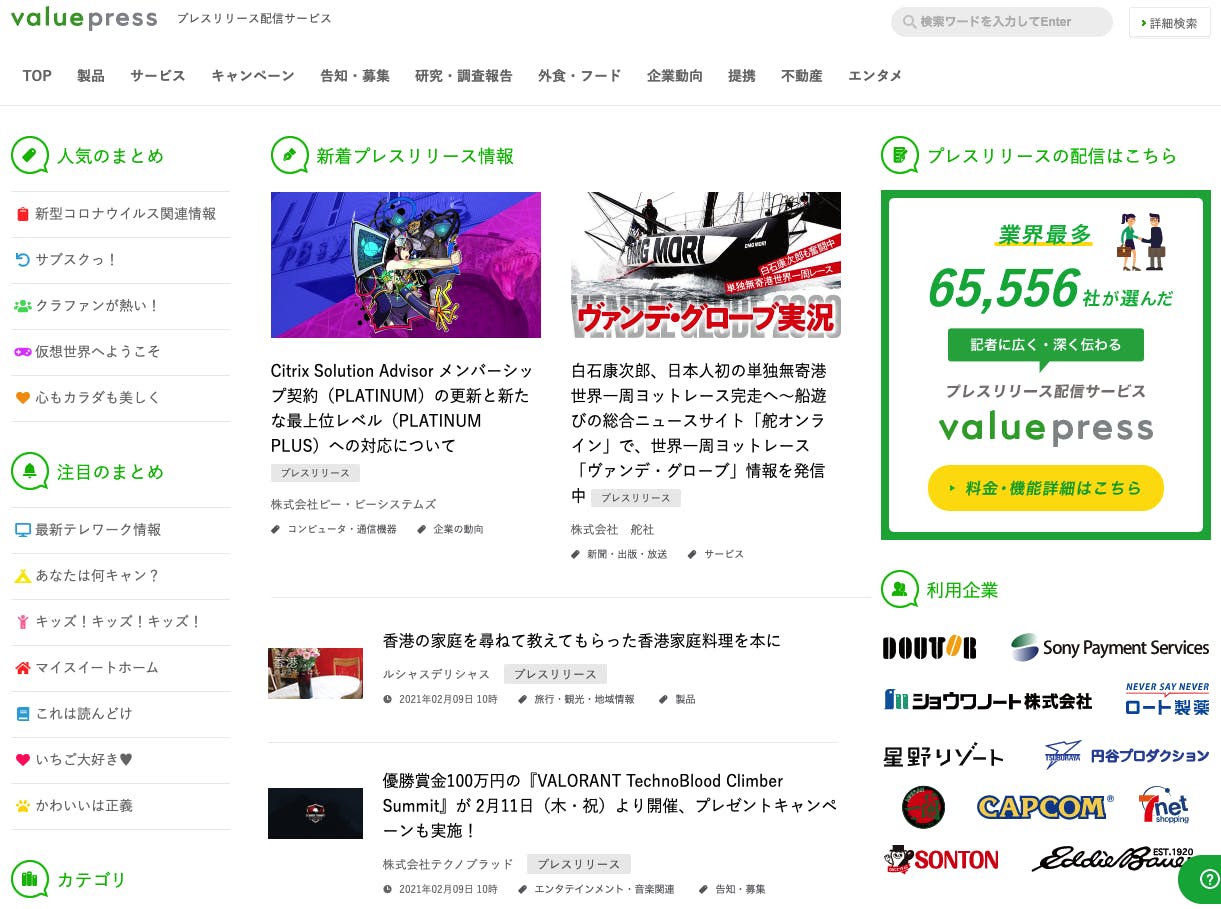1221x909 pixels.
Task: Click the 7net shopping logo
Action: click(x=1164, y=806)
